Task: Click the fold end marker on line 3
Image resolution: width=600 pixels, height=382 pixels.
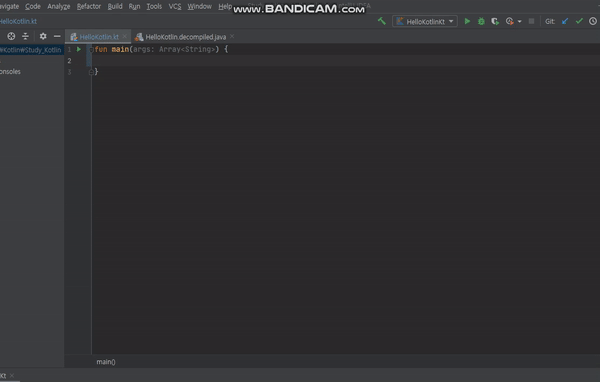Action: [x=91, y=72]
